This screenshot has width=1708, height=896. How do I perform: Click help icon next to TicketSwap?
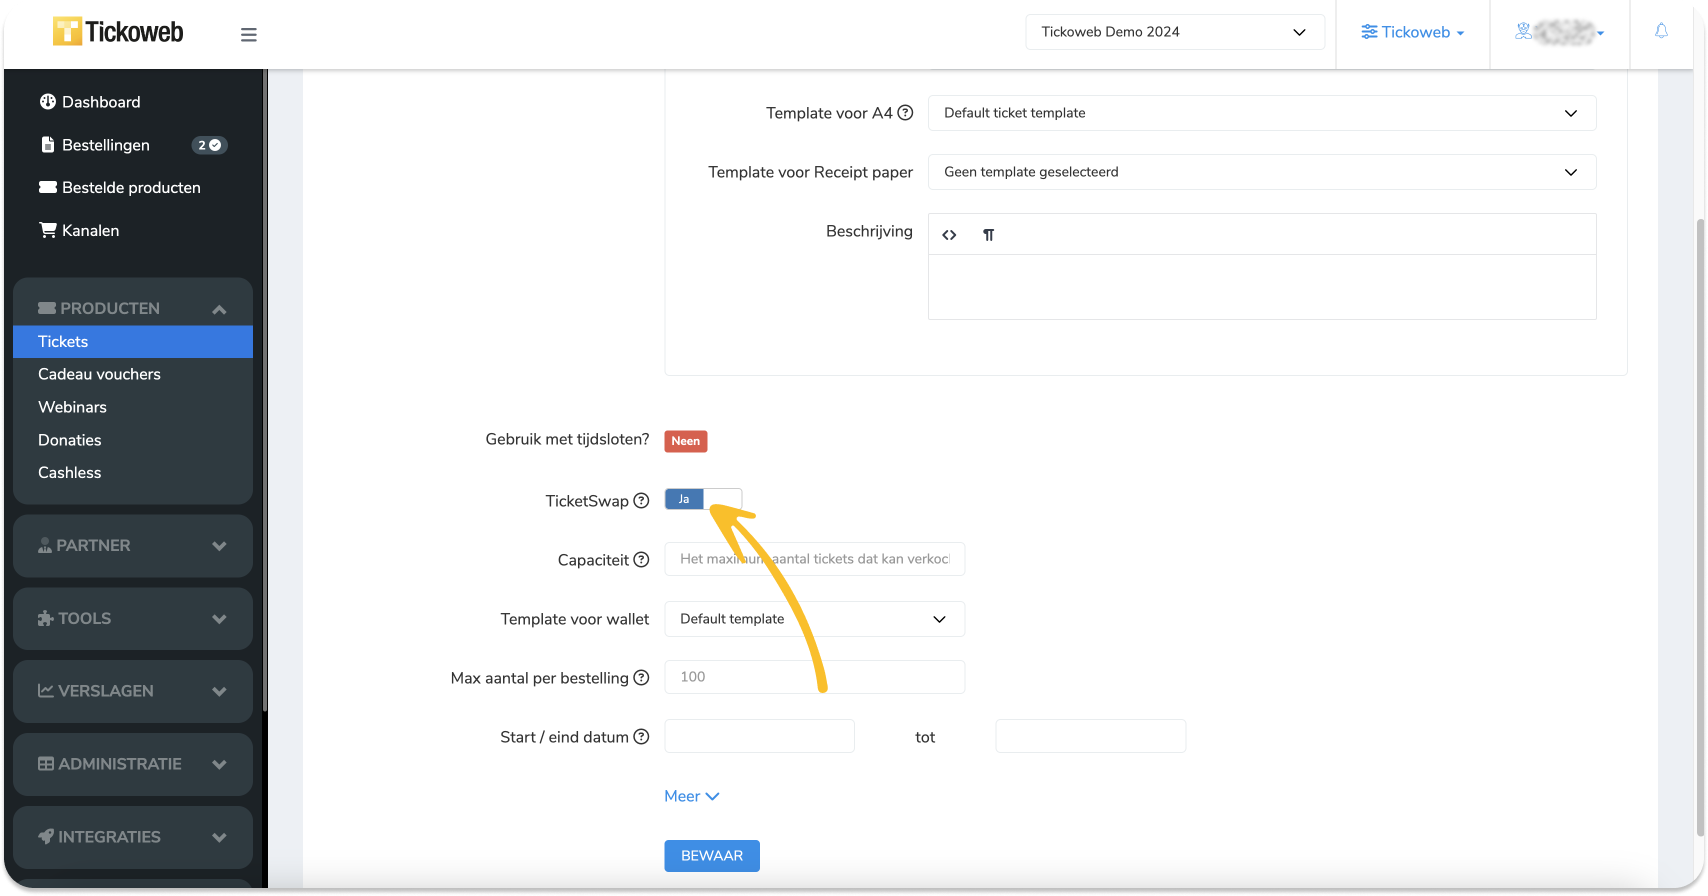pyautogui.click(x=642, y=501)
